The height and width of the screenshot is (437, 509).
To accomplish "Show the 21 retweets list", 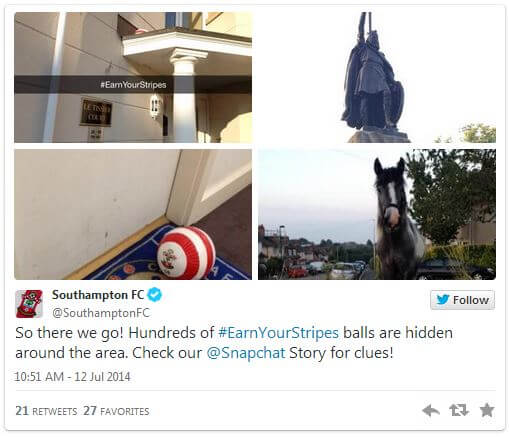I will [46, 411].
